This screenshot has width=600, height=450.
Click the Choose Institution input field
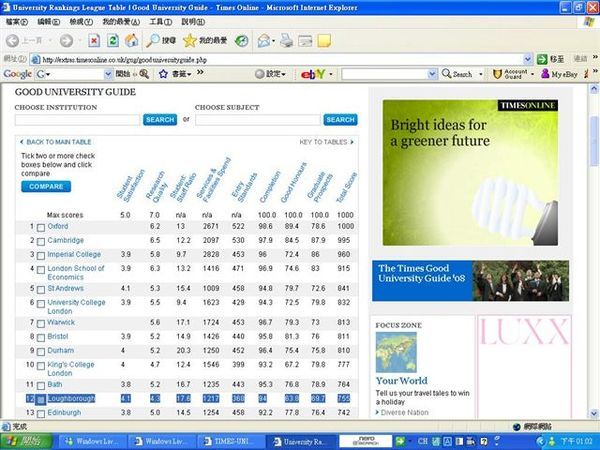coord(77,120)
